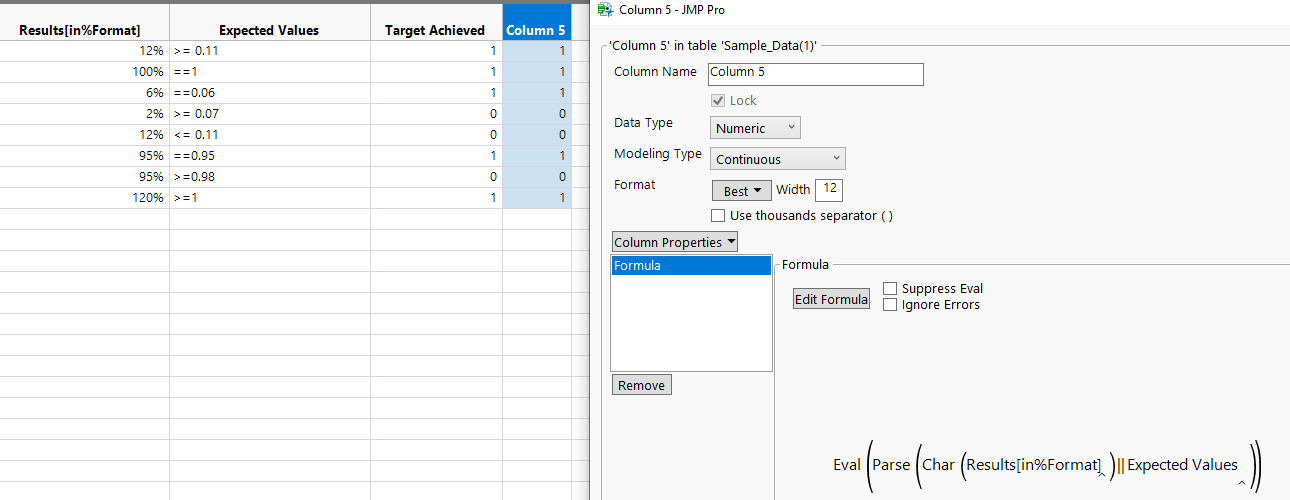Check the Suppress Eval box
1290x500 pixels.
890,289
